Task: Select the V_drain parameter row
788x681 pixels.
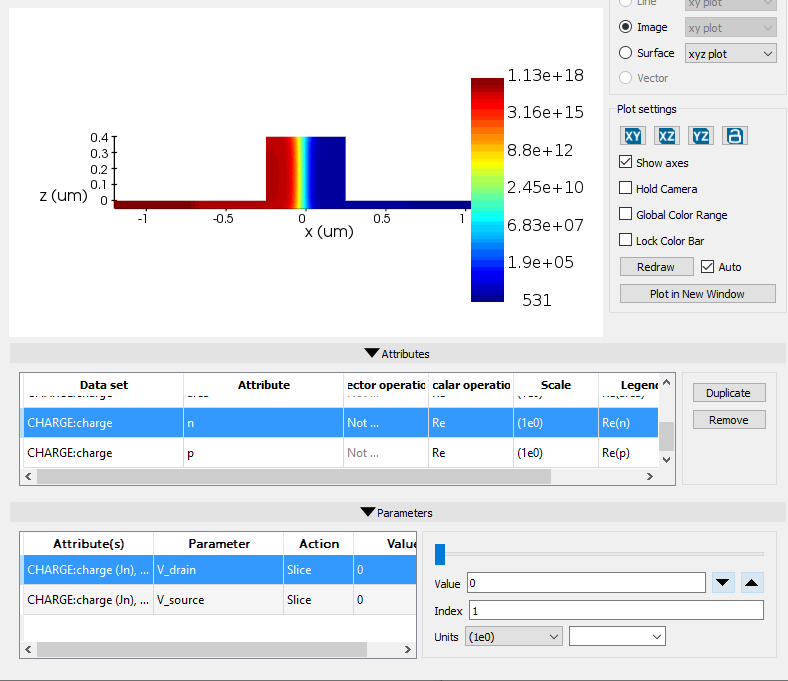Action: click(220, 569)
